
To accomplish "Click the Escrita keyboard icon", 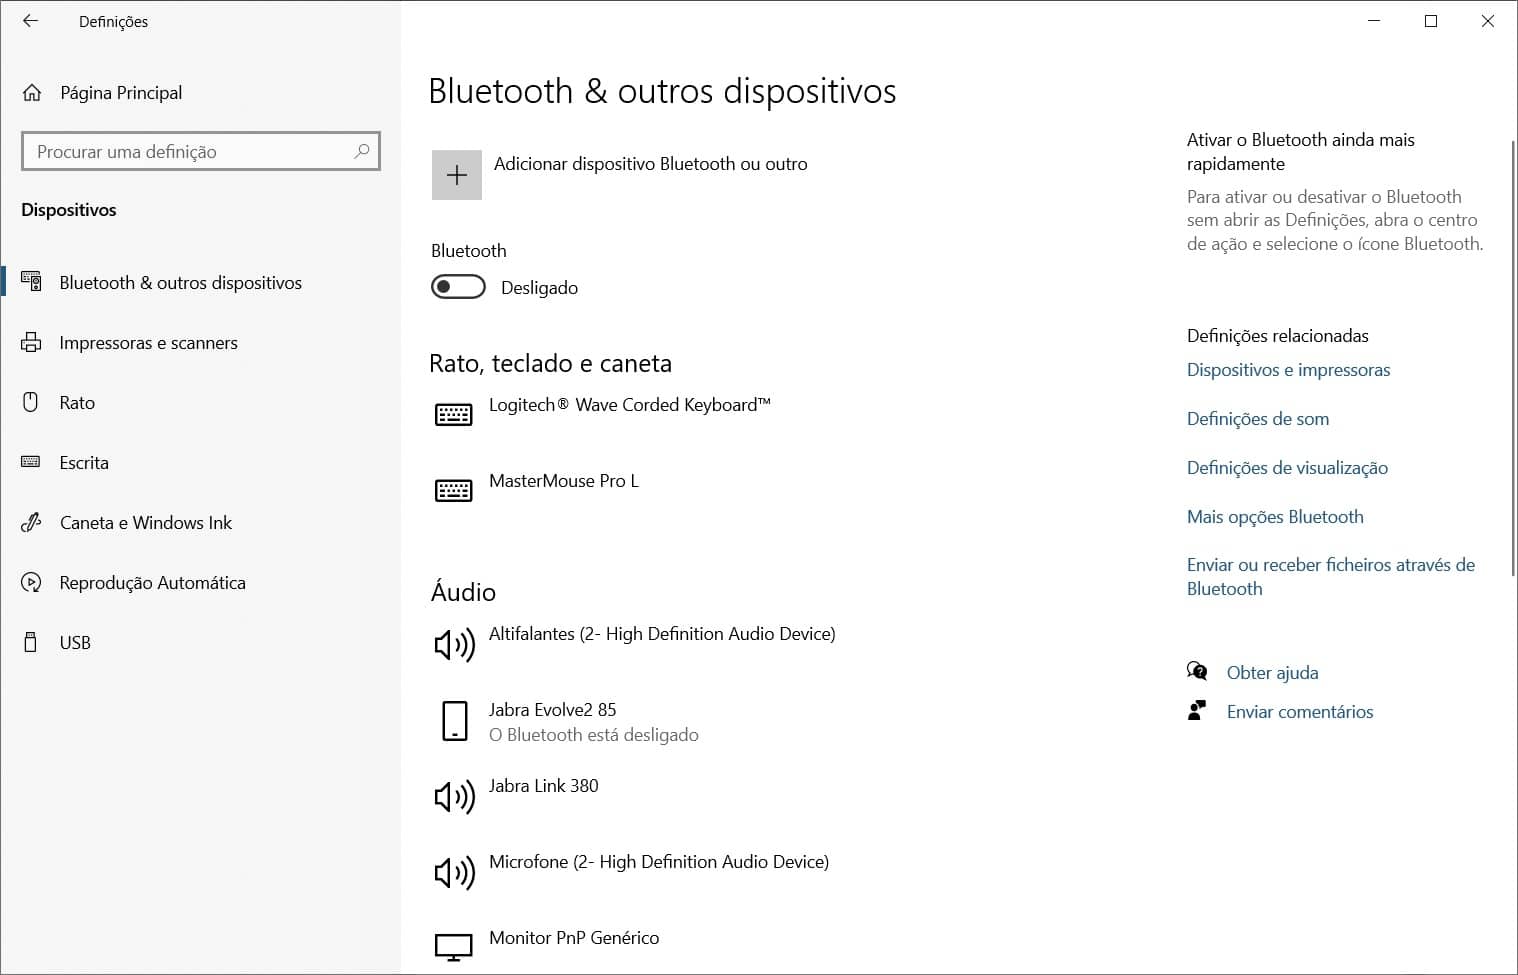I will pos(31,462).
